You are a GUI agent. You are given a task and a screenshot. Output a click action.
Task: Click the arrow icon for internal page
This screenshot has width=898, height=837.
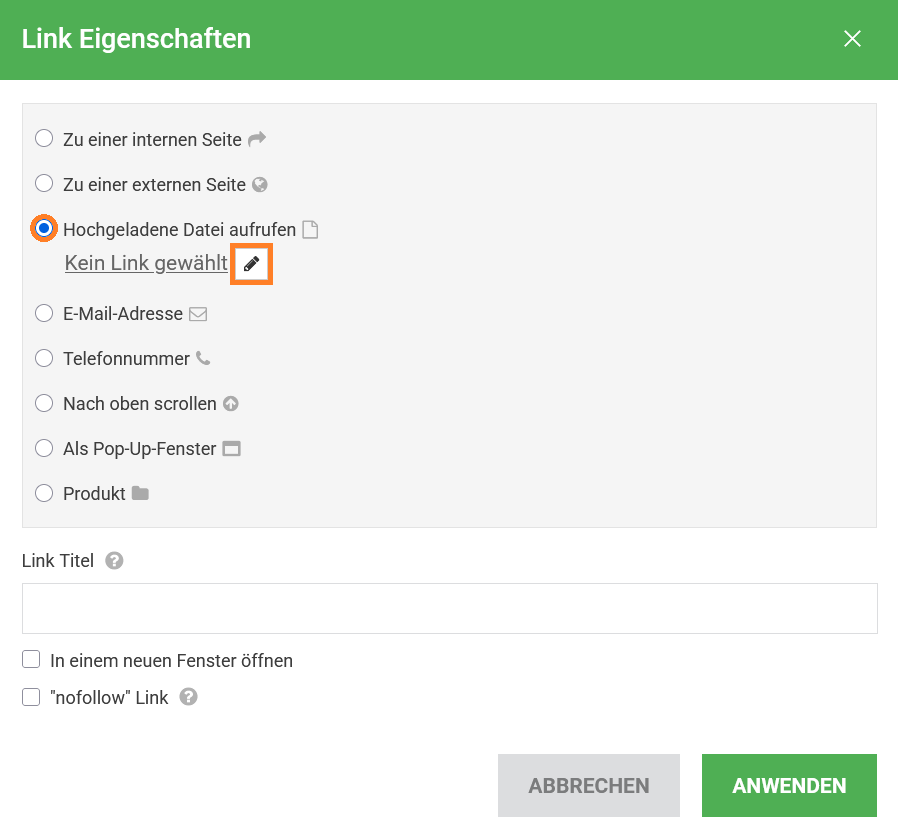pos(257,140)
